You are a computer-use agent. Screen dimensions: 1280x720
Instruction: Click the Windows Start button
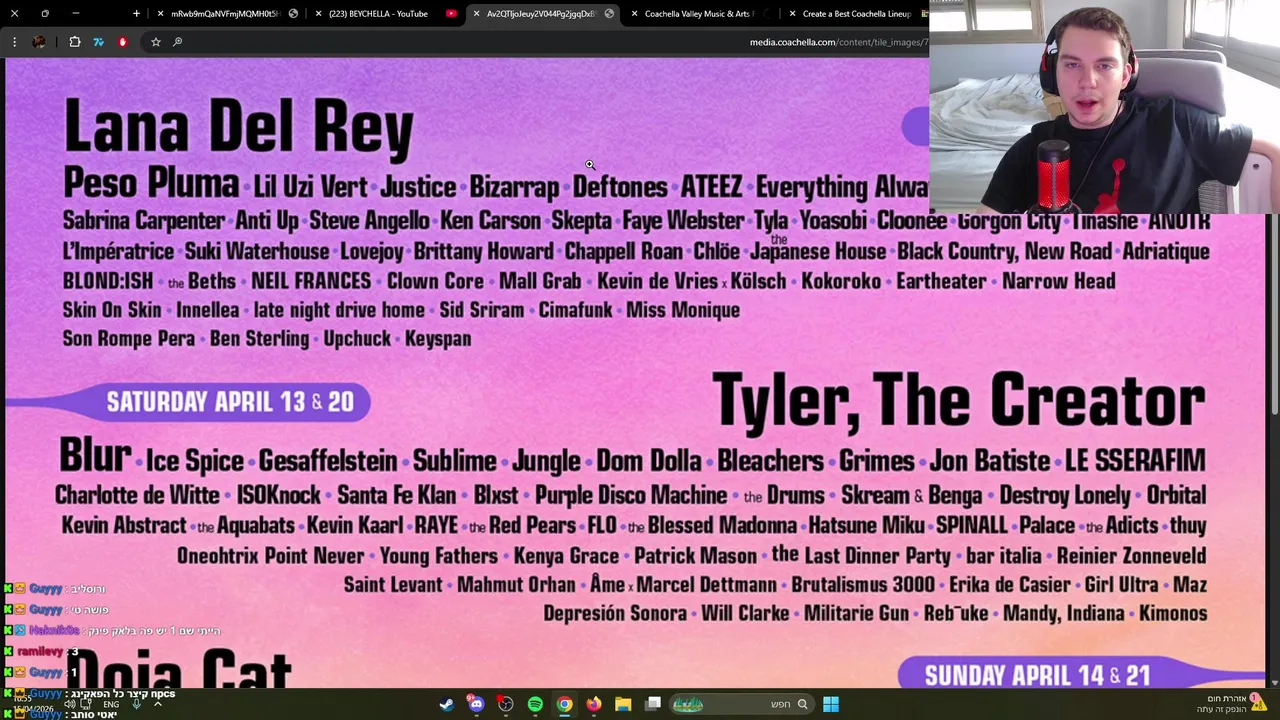(x=830, y=704)
